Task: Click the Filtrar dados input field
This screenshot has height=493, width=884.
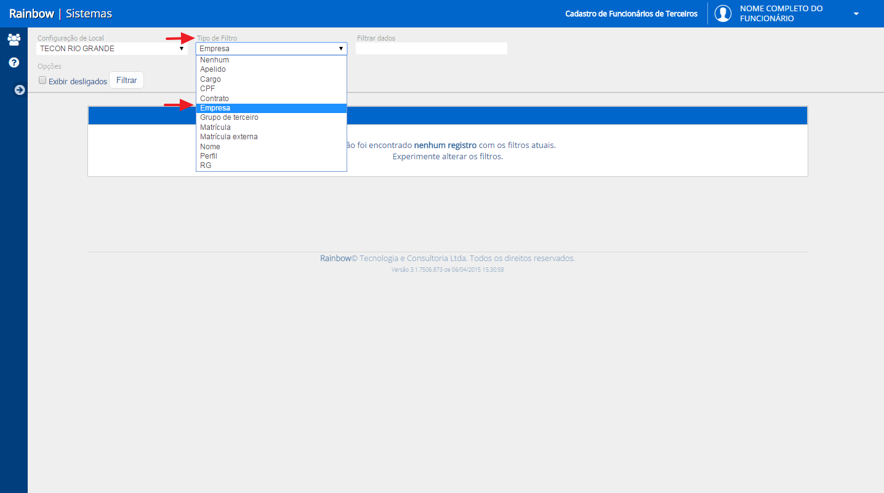Action: [x=431, y=49]
